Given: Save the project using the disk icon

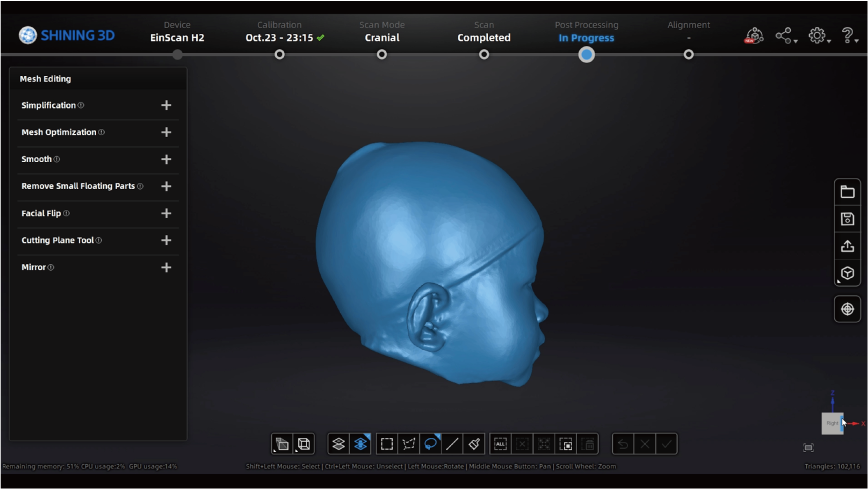Looking at the screenshot, I should (847, 219).
